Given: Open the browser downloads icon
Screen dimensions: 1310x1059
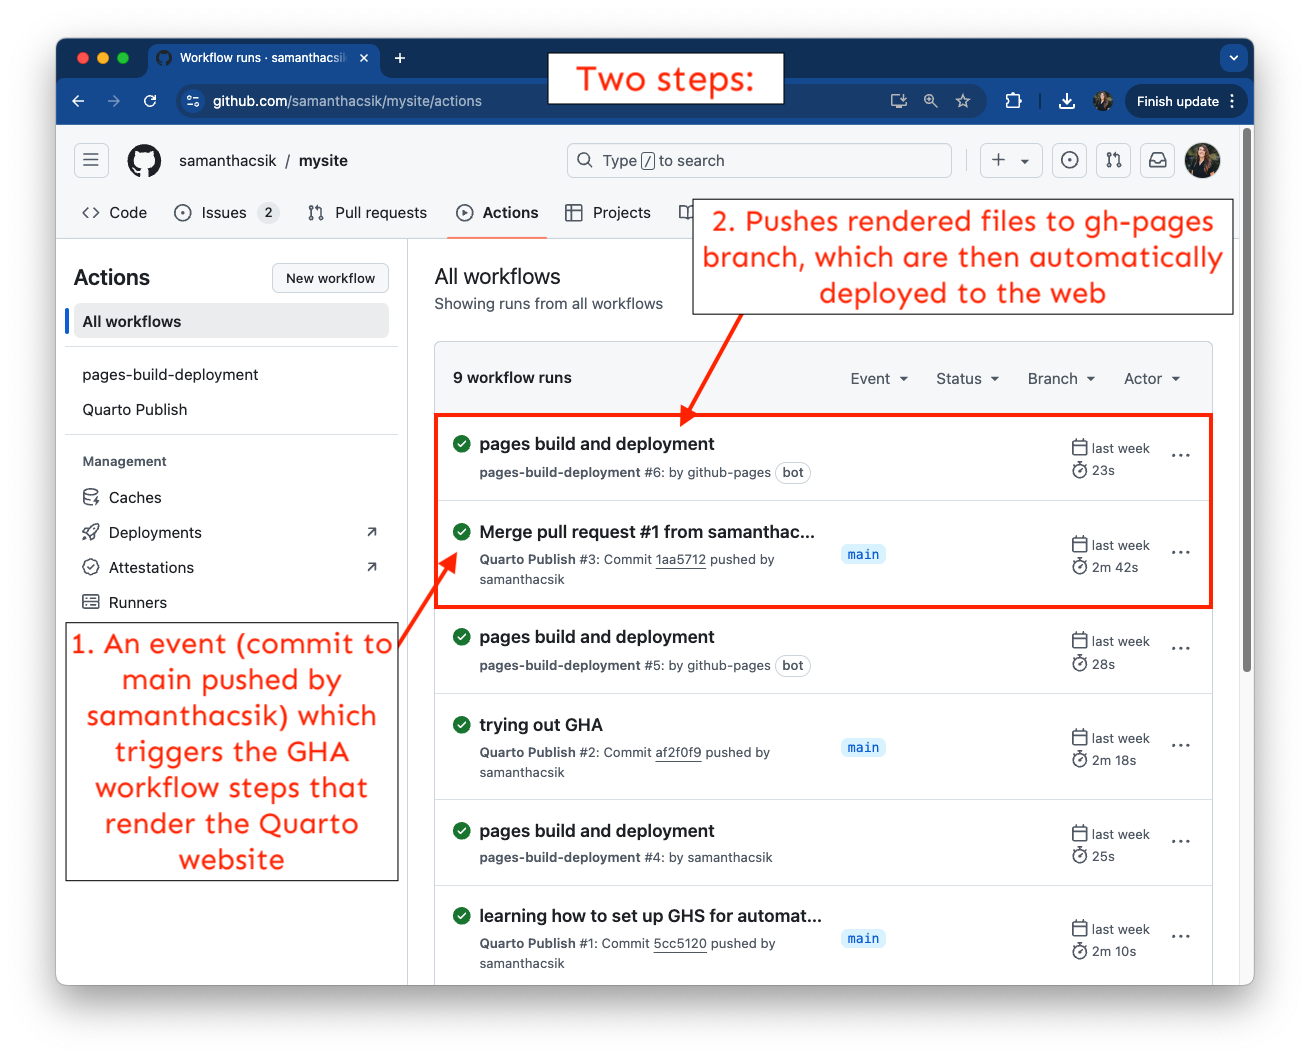Looking at the screenshot, I should pyautogui.click(x=1067, y=101).
